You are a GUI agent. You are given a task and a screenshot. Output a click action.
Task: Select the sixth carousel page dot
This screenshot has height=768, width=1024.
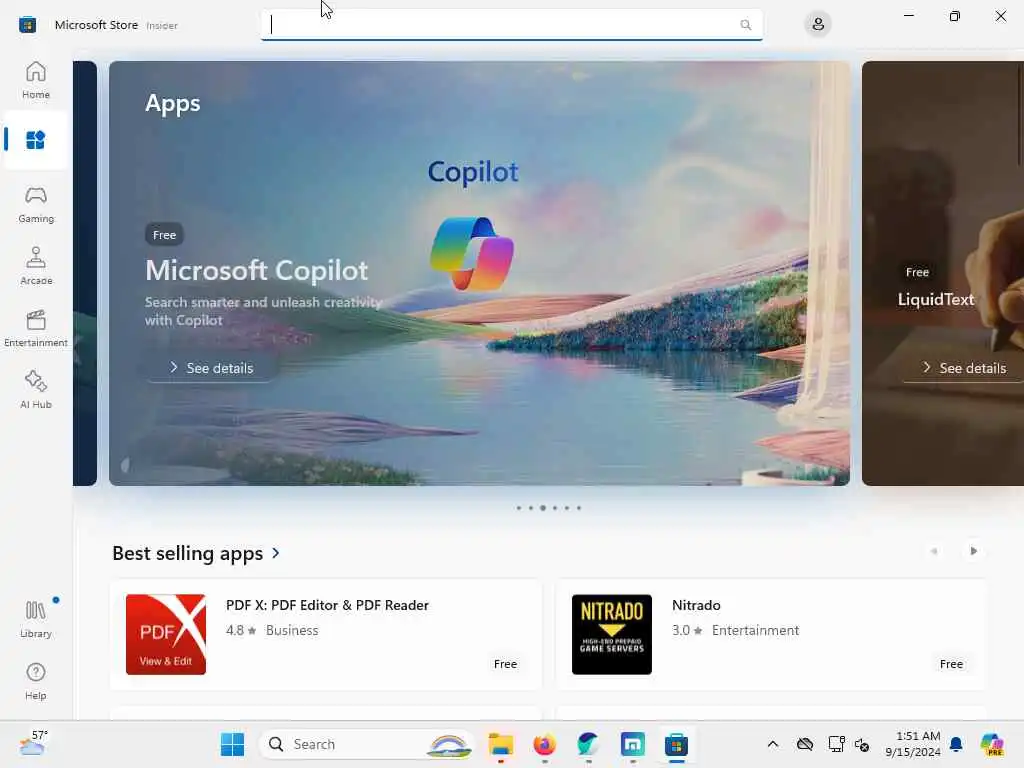click(x=579, y=507)
